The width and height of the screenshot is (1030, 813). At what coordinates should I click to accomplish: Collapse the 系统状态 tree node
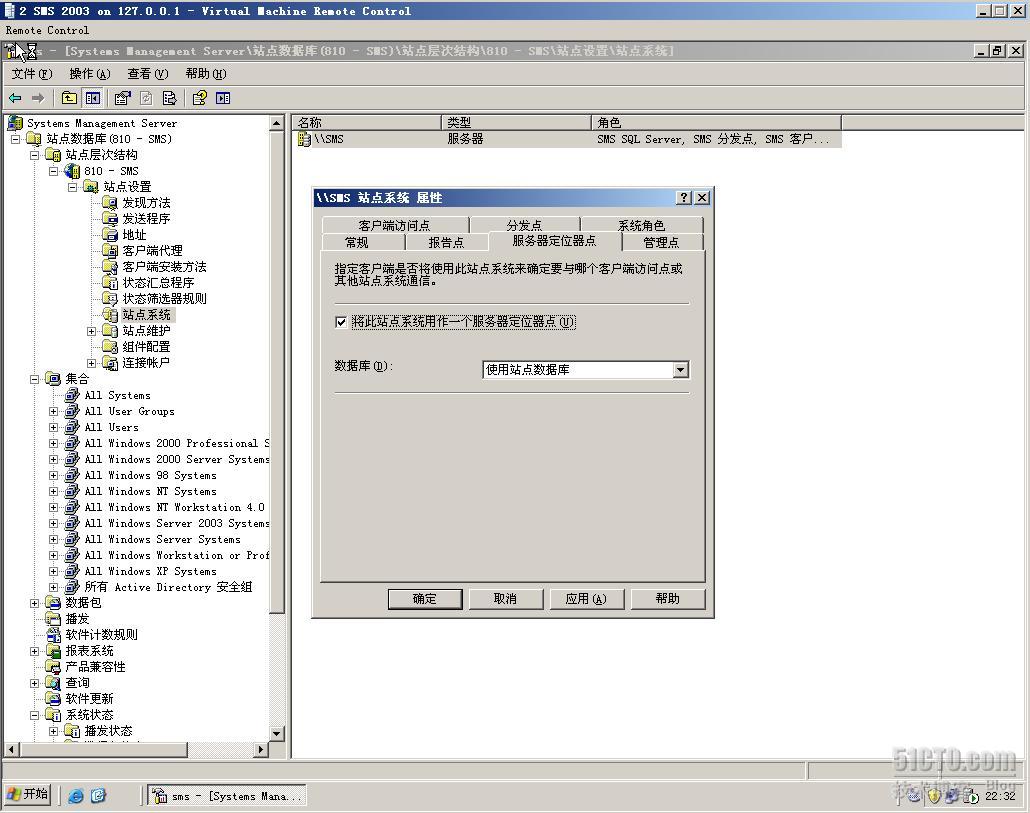[x=35, y=715]
